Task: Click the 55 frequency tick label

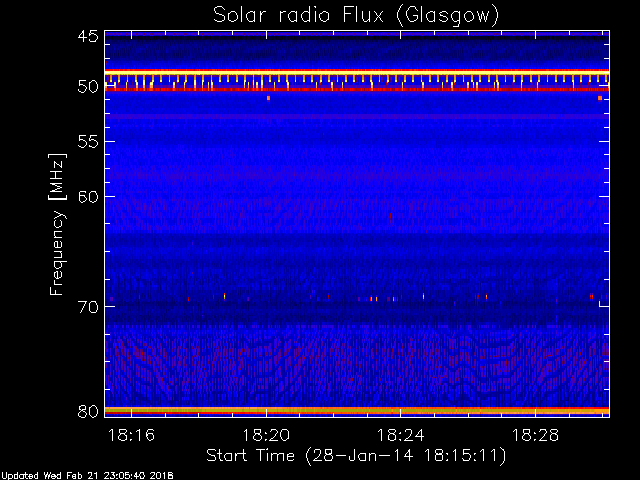Action: (88, 142)
